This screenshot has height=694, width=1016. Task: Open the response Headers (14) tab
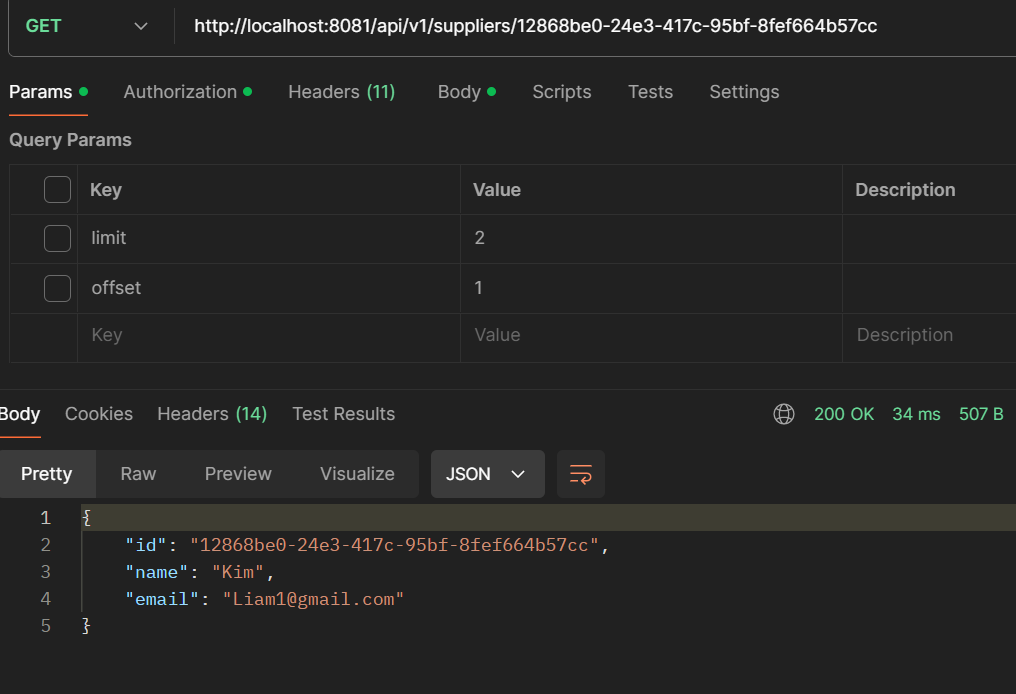tap(212, 414)
